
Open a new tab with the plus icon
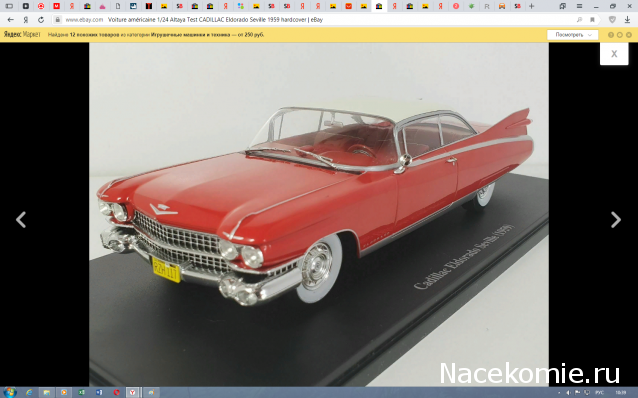pyautogui.click(x=531, y=6)
